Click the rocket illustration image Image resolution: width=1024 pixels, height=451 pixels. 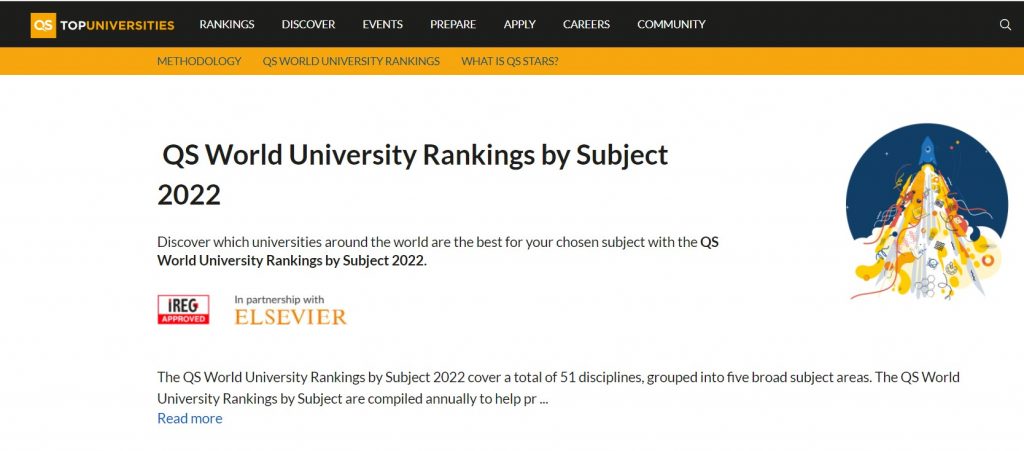926,211
